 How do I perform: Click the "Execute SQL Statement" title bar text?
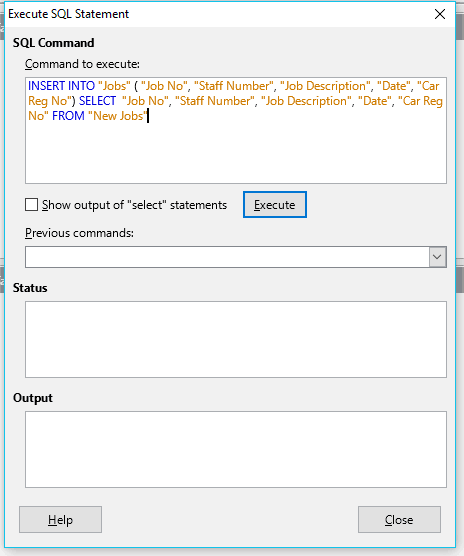(x=68, y=14)
